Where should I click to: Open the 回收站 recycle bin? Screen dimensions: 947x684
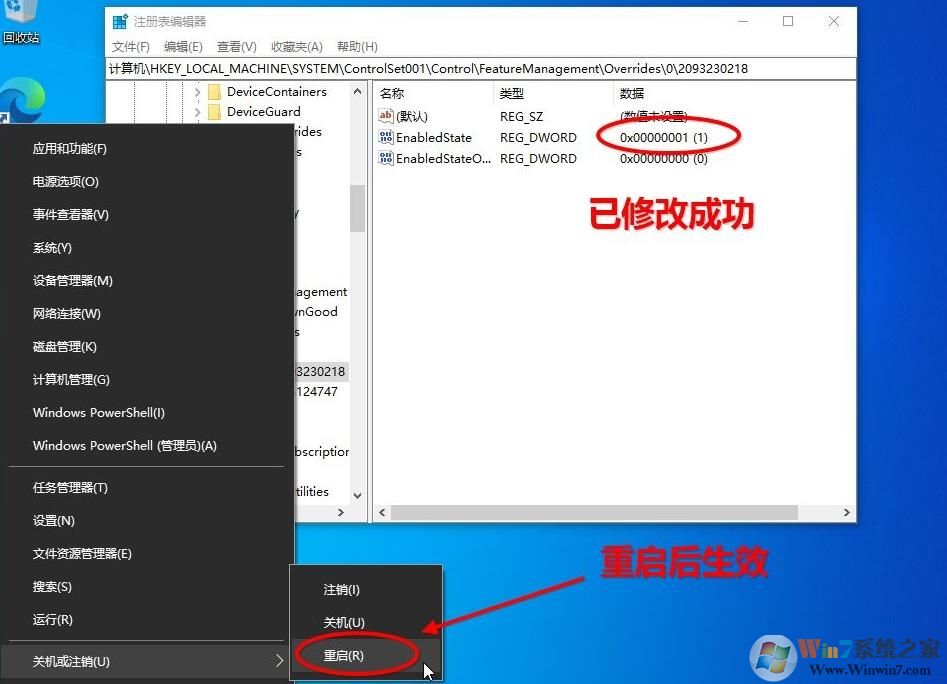tap(20, 20)
